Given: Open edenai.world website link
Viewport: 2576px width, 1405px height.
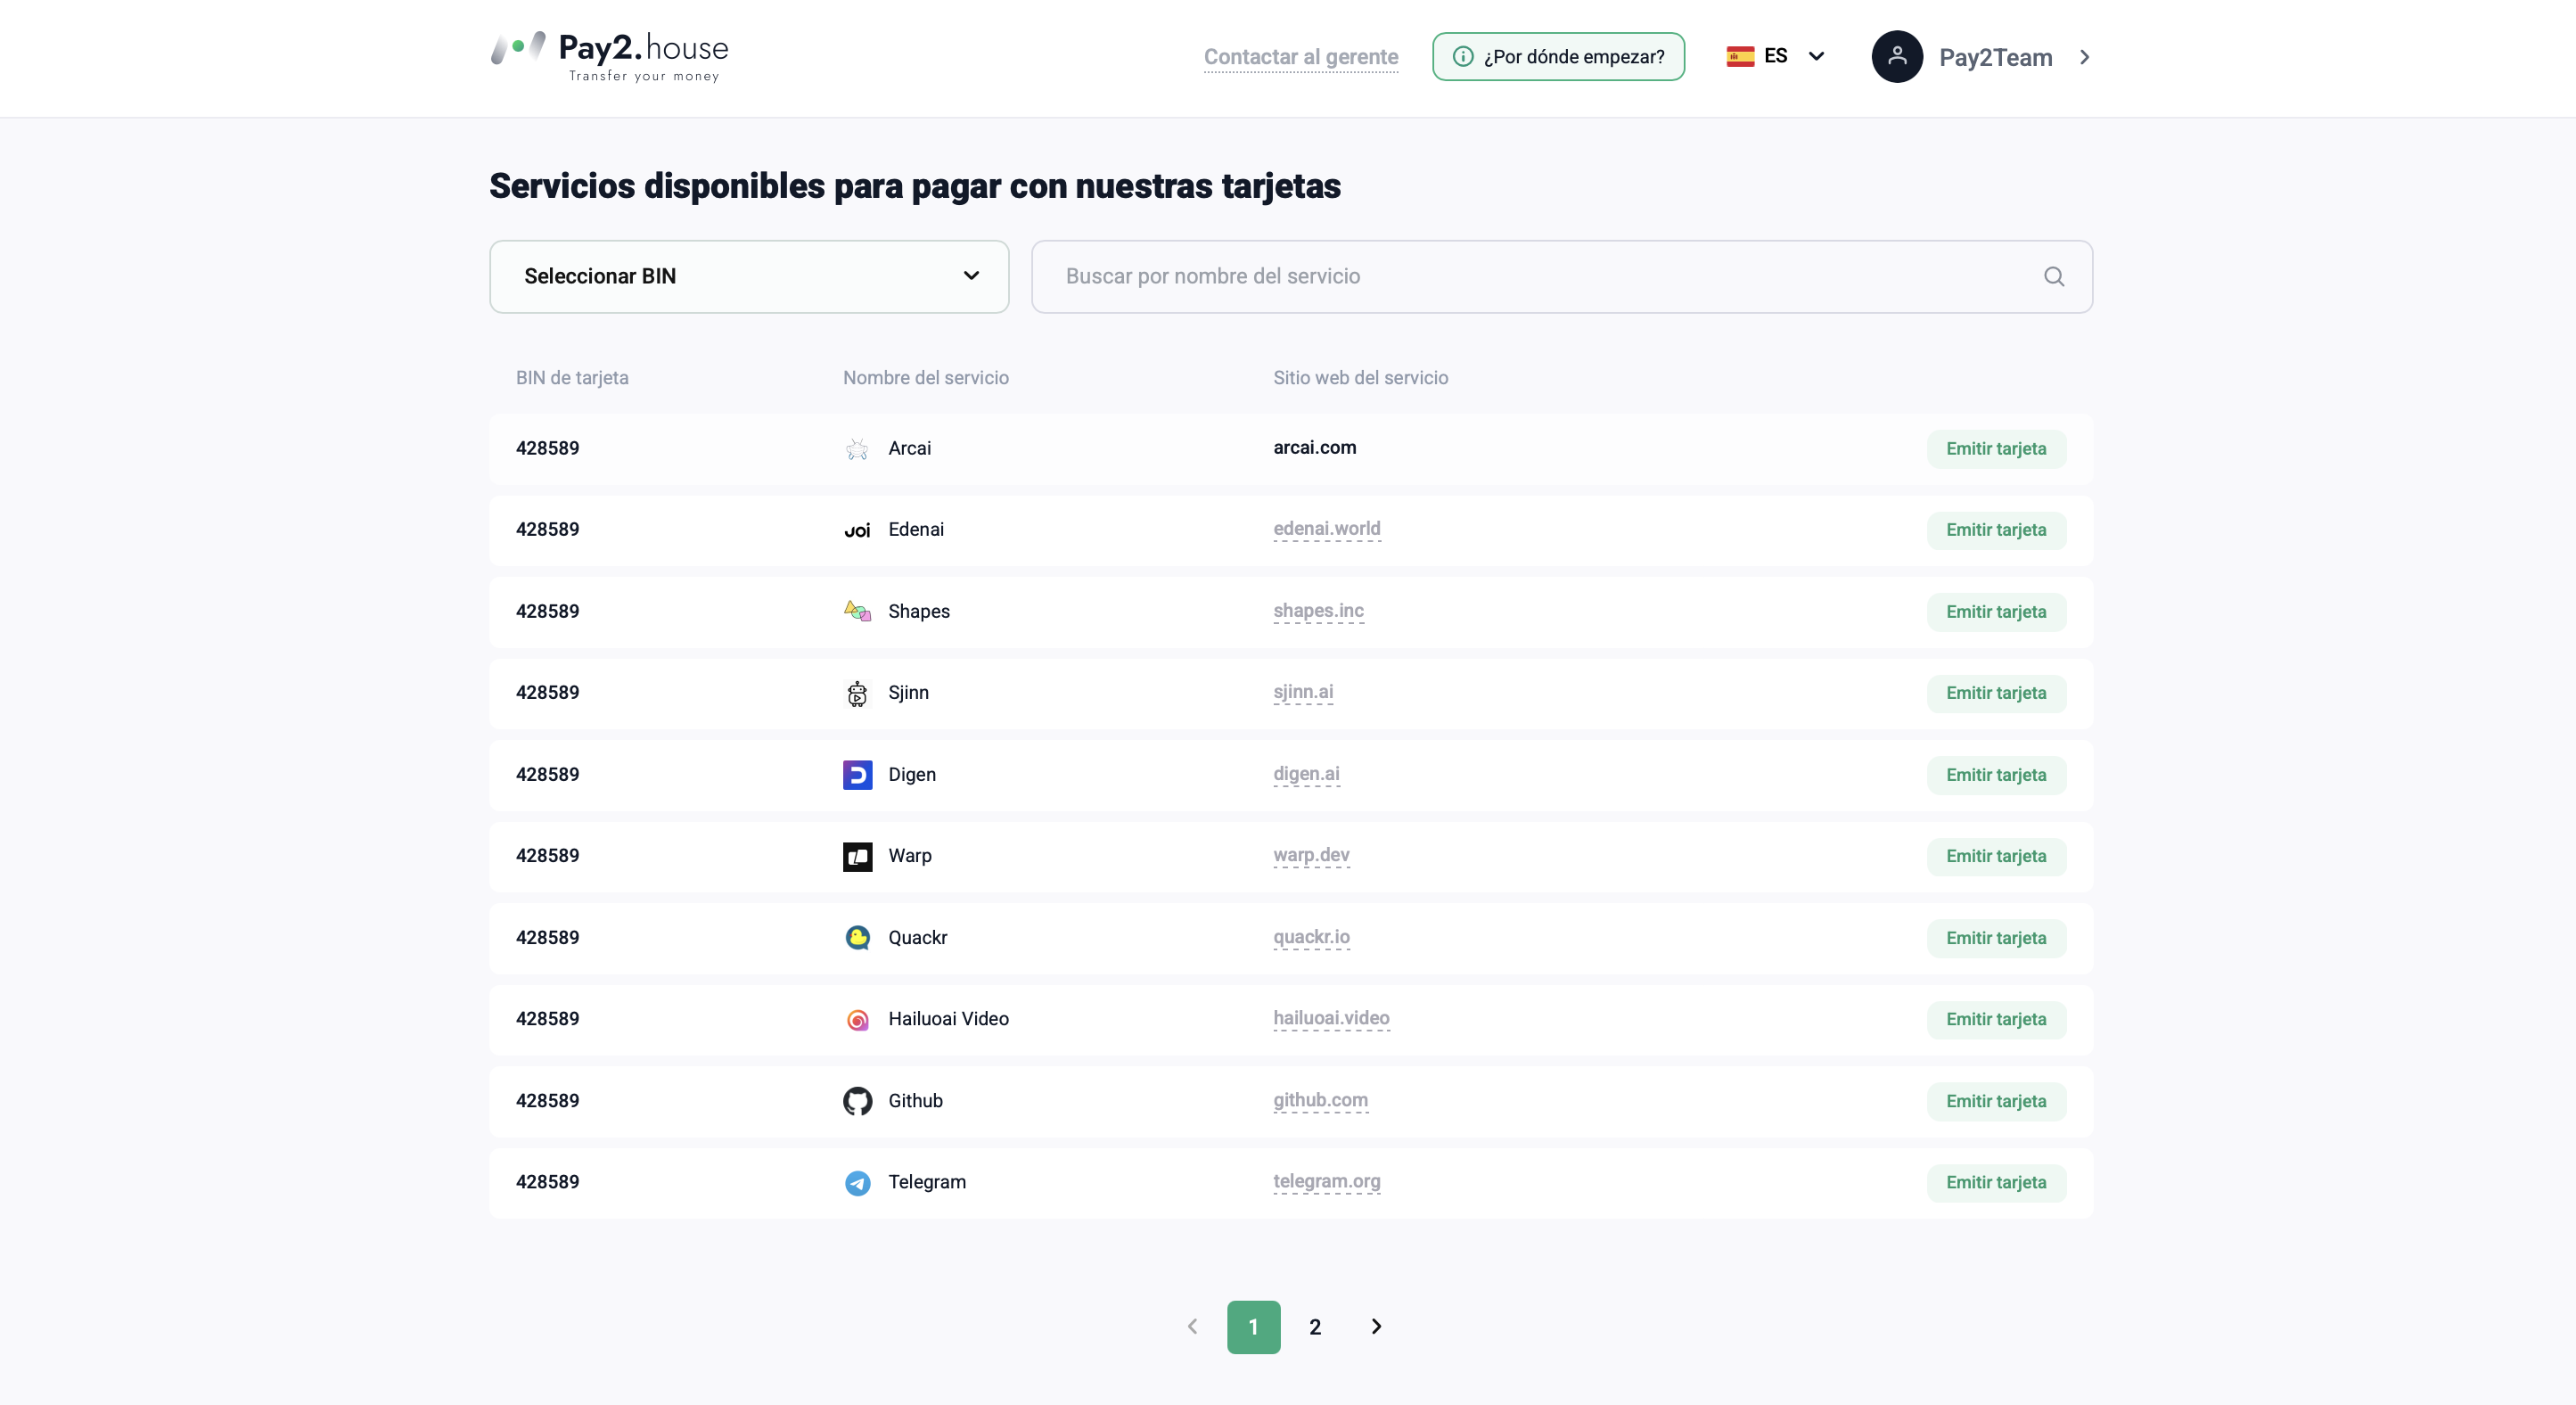Looking at the screenshot, I should tap(1326, 529).
